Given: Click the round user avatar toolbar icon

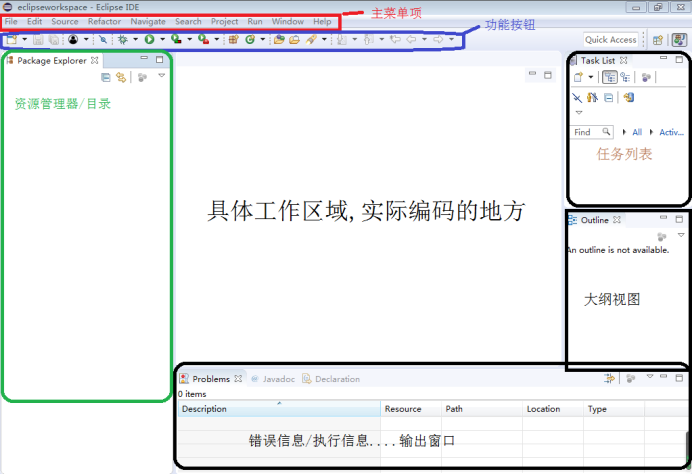Looking at the screenshot, I should pyautogui.click(x=73, y=40).
